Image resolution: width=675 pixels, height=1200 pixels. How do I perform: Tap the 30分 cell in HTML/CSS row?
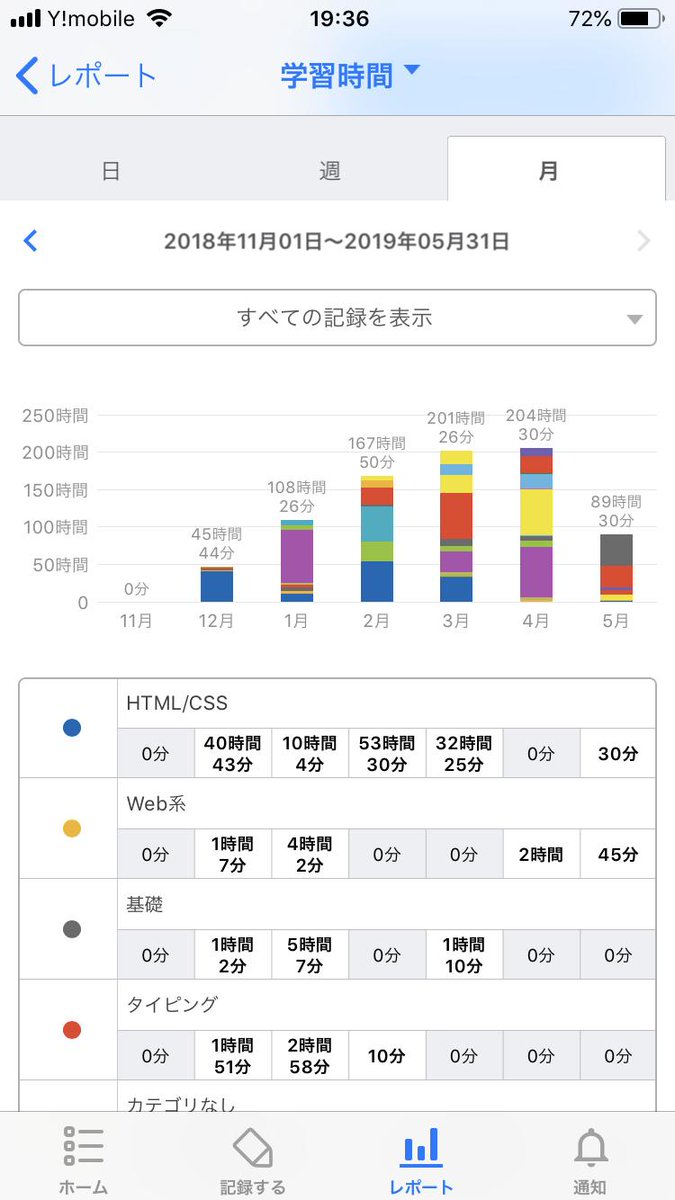(618, 753)
